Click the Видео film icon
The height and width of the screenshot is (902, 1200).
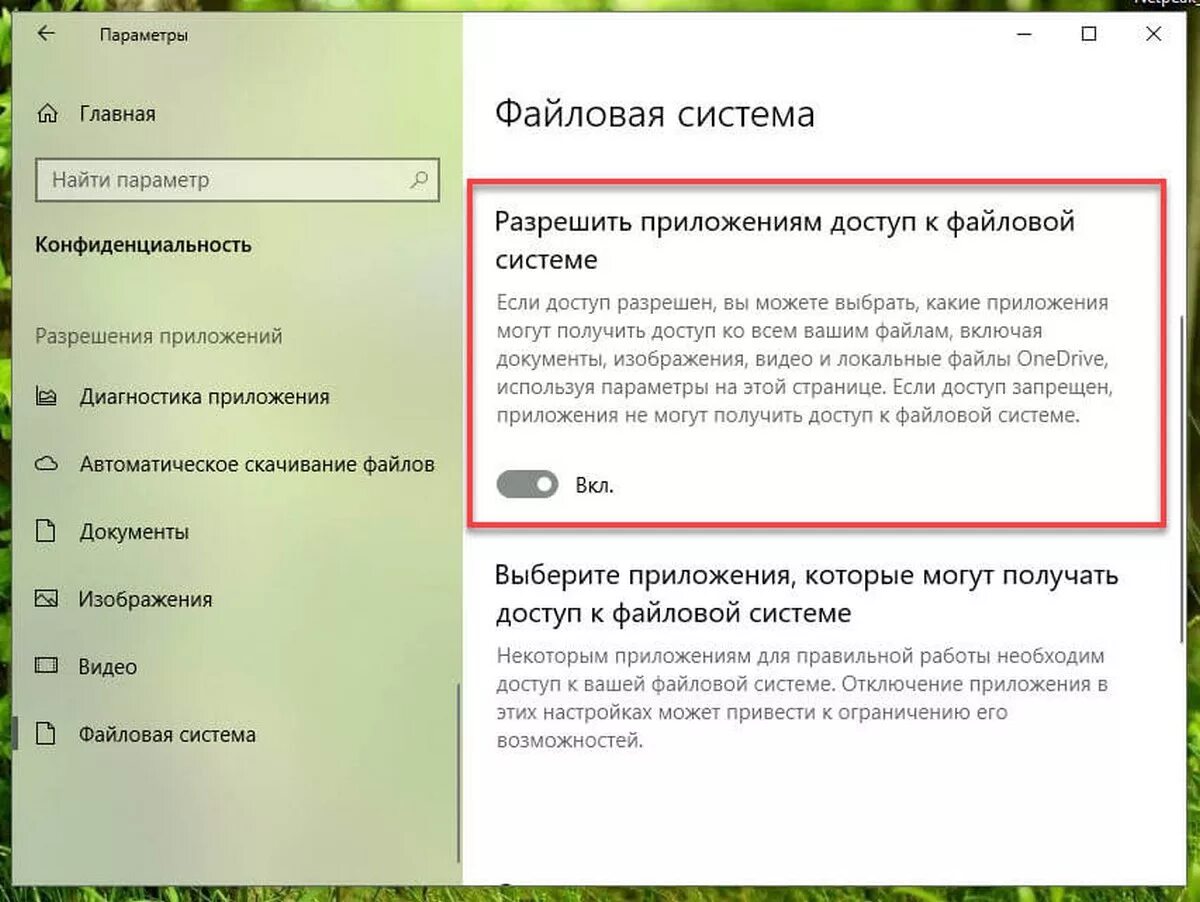point(46,666)
